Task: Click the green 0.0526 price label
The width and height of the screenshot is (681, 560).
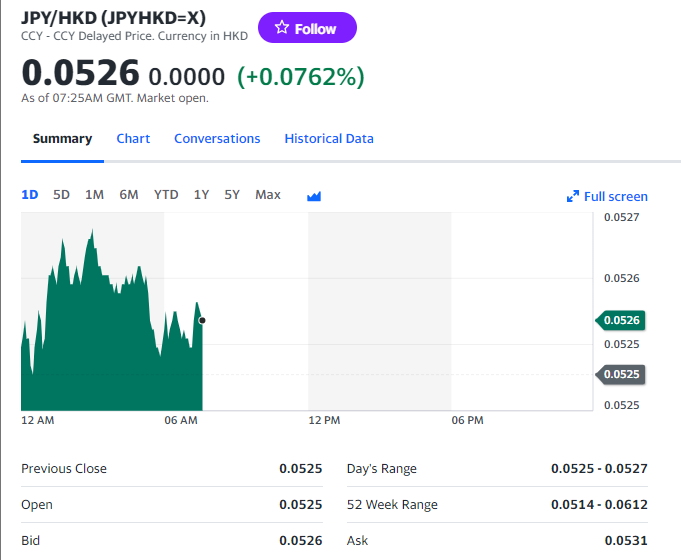Action: pyautogui.click(x=621, y=320)
